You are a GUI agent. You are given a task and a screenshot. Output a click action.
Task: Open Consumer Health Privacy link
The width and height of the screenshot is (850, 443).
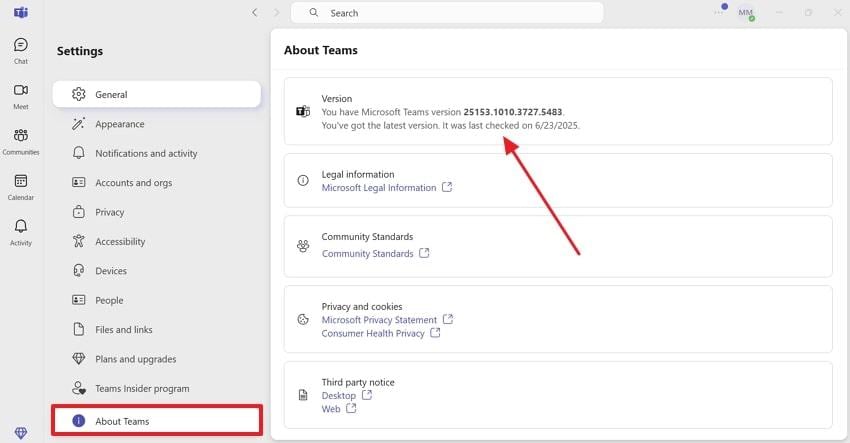(372, 333)
